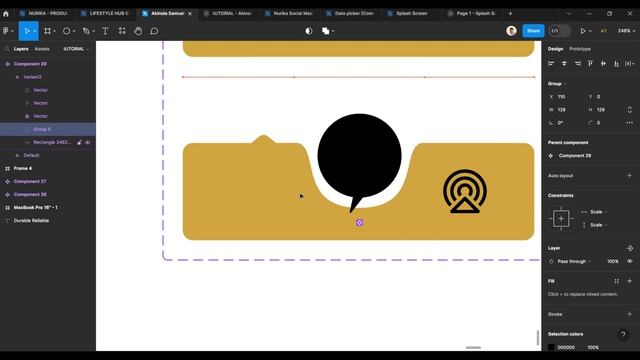
Task: Switch to the Prototype tab
Action: [x=580, y=49]
